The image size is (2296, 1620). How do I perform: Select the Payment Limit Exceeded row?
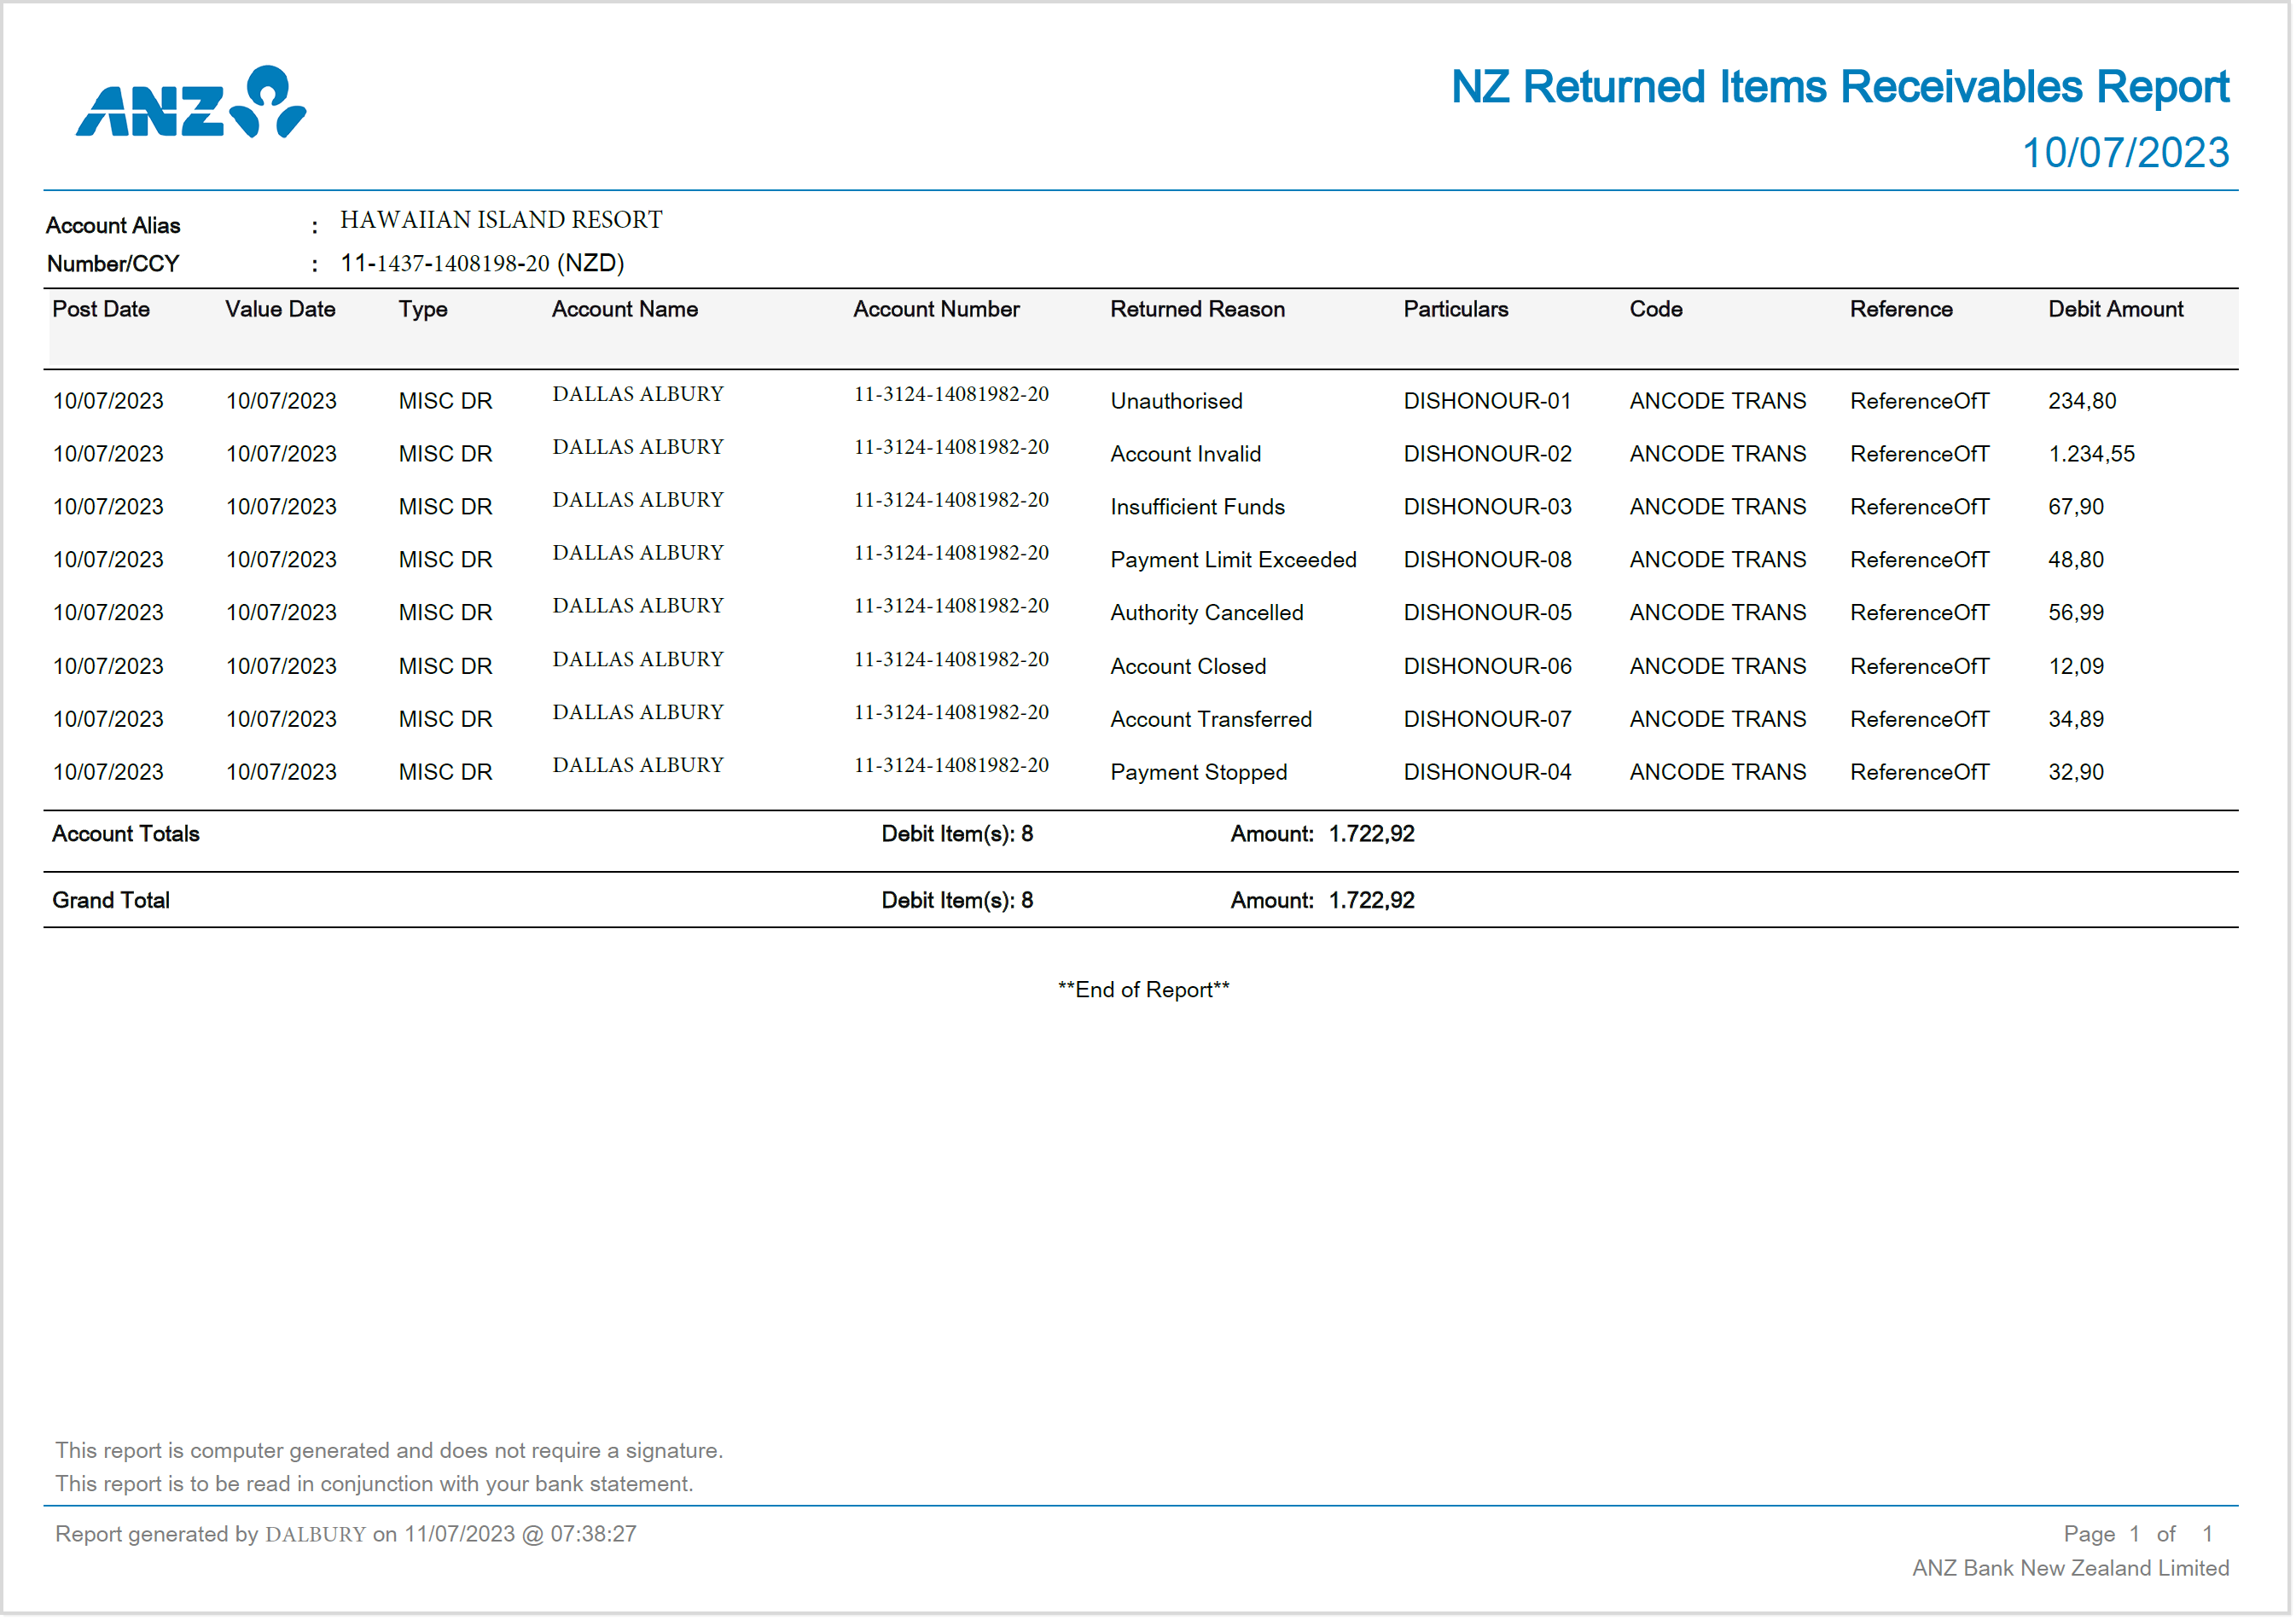(x=1233, y=560)
